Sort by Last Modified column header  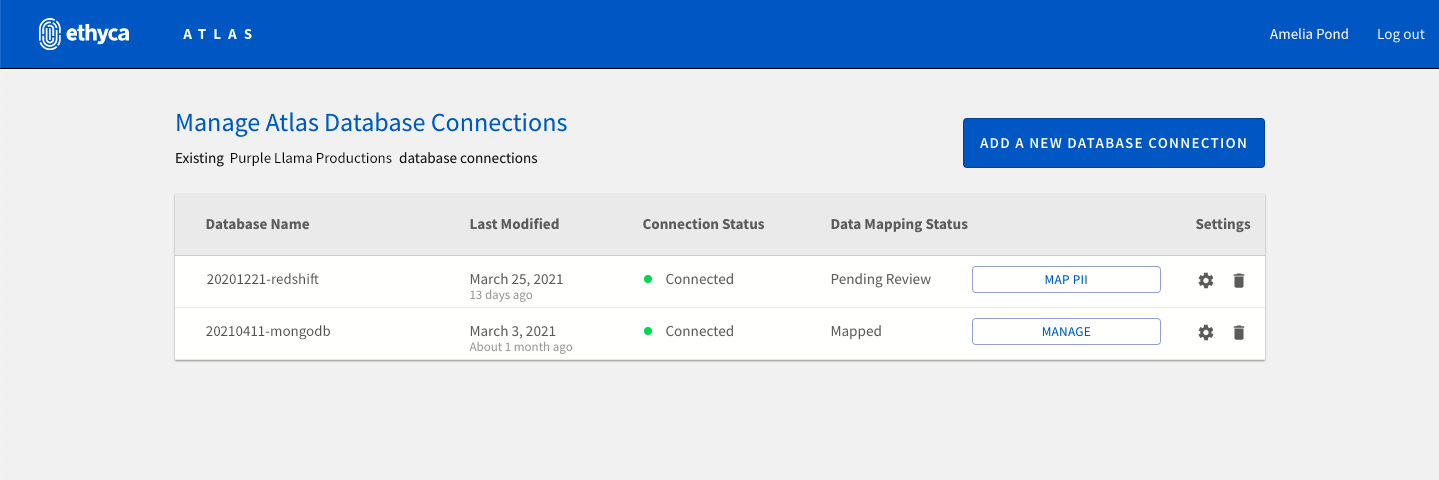(x=514, y=224)
